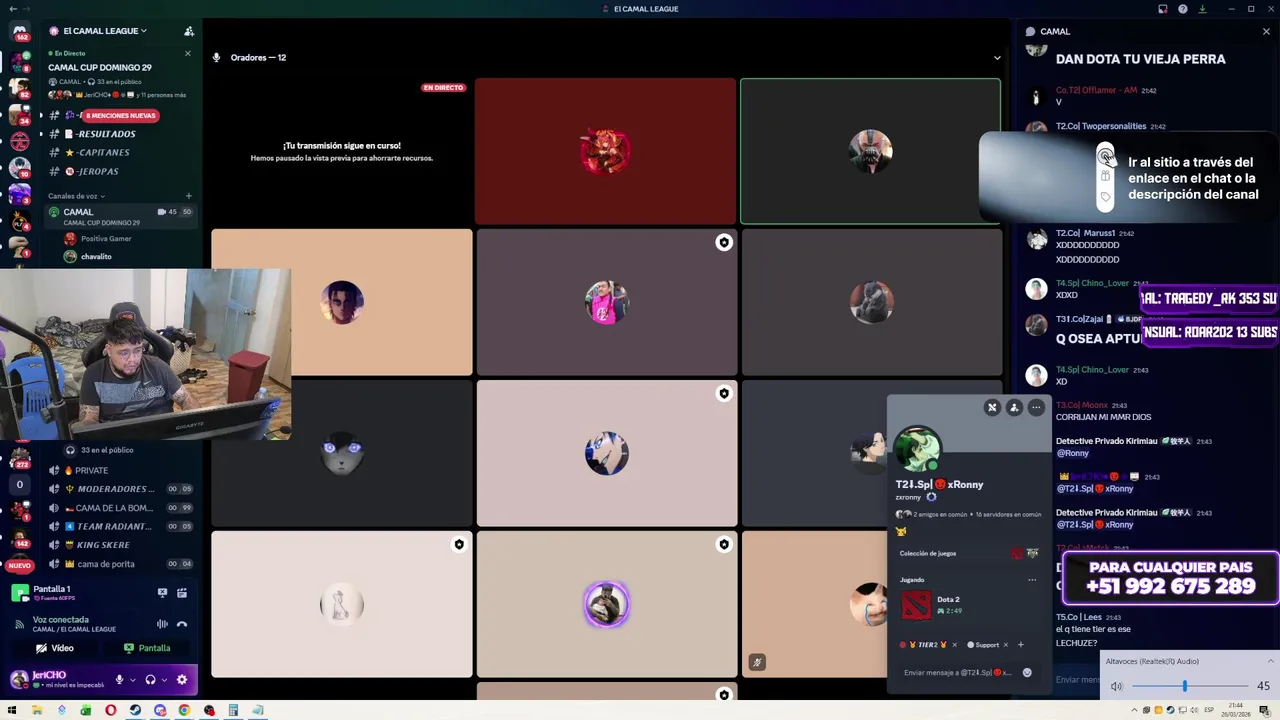Click the 8 MENCIONES NUEVAS pill
This screenshot has width=1280, height=720.
tap(121, 115)
